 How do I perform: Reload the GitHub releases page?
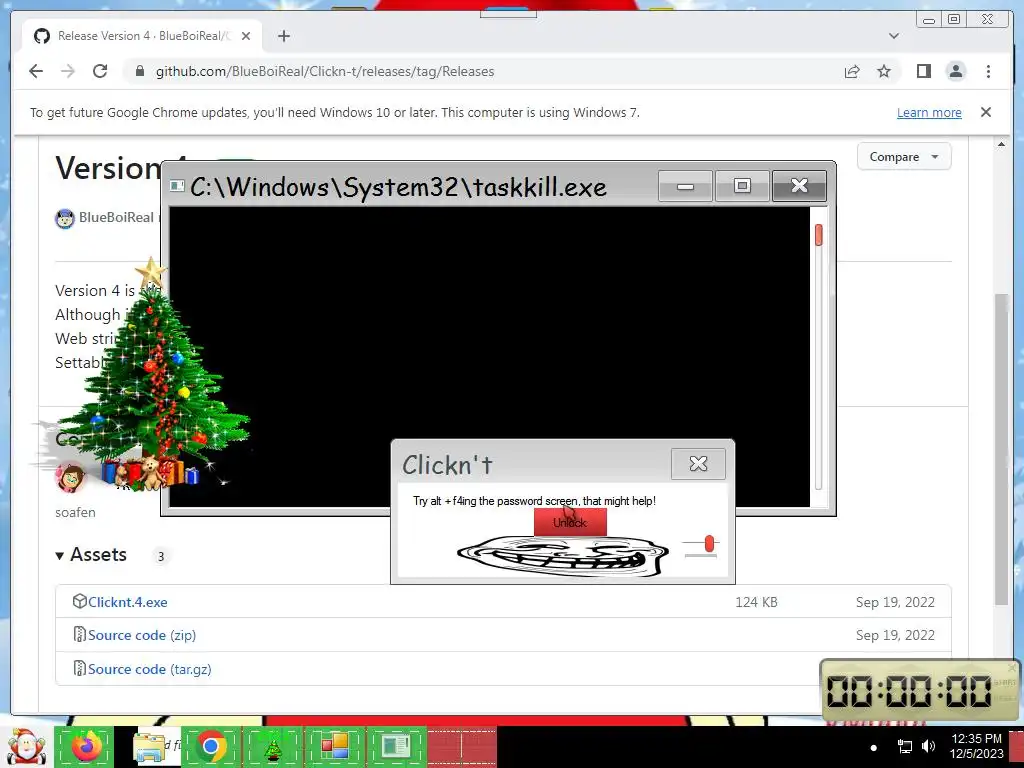pos(100,71)
